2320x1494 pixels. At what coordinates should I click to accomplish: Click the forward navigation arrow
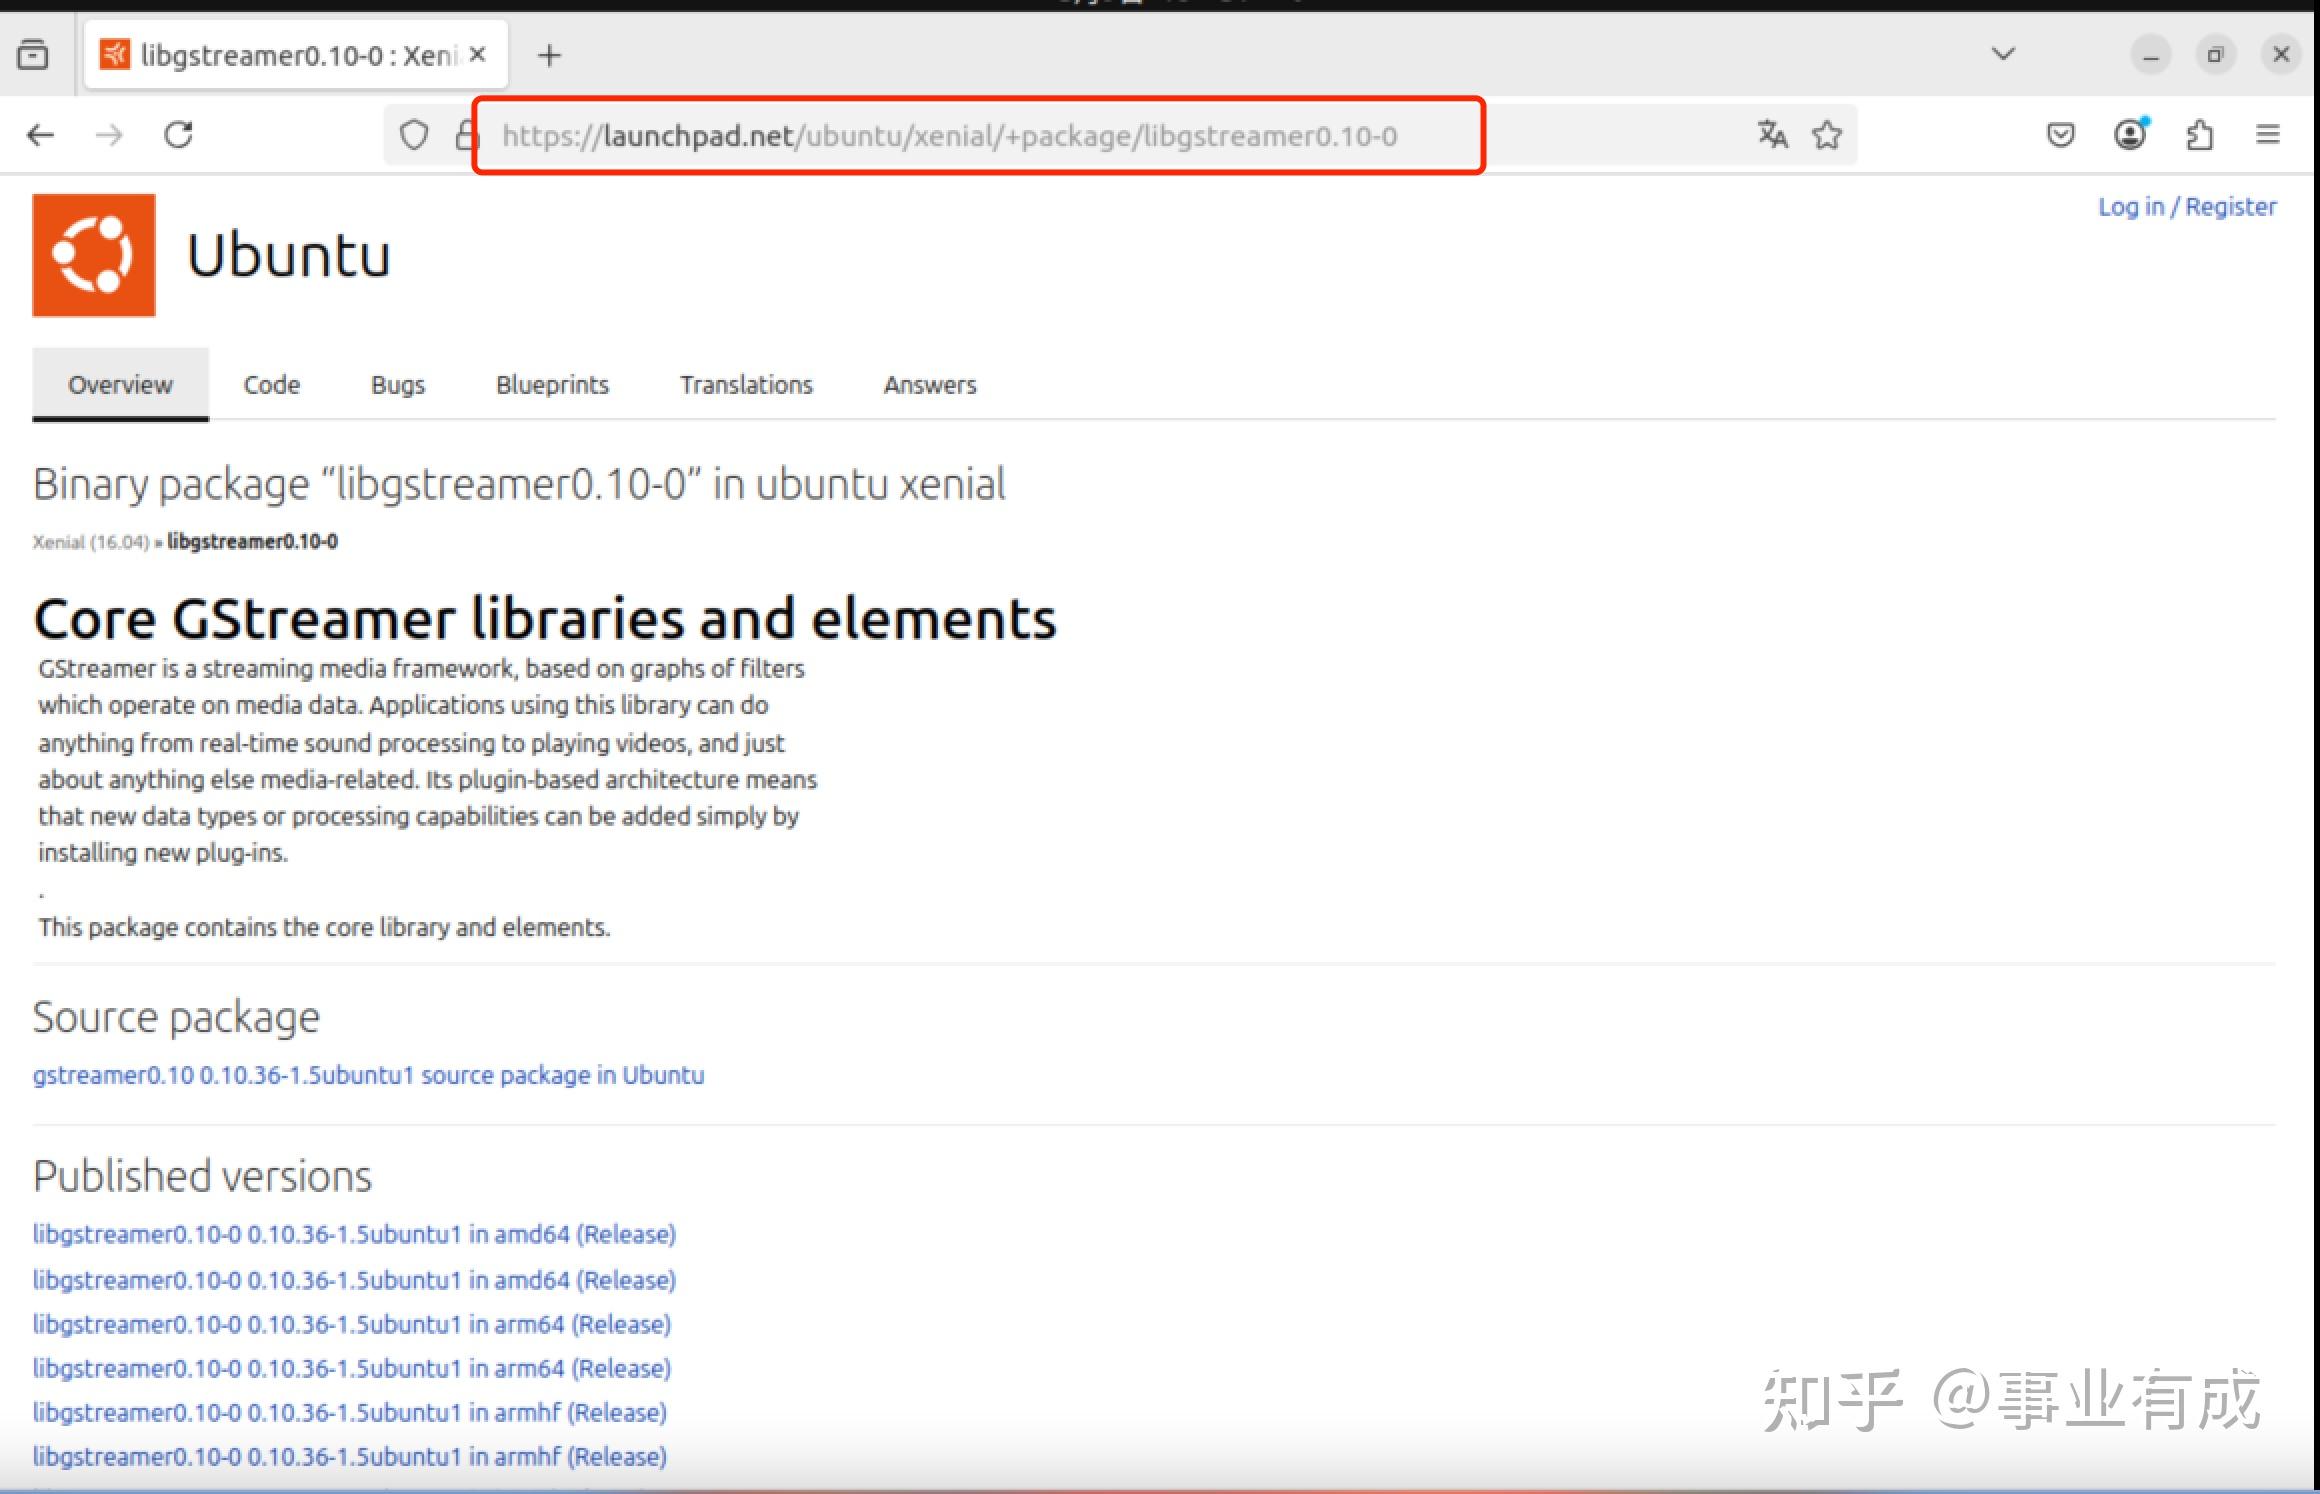coord(109,134)
